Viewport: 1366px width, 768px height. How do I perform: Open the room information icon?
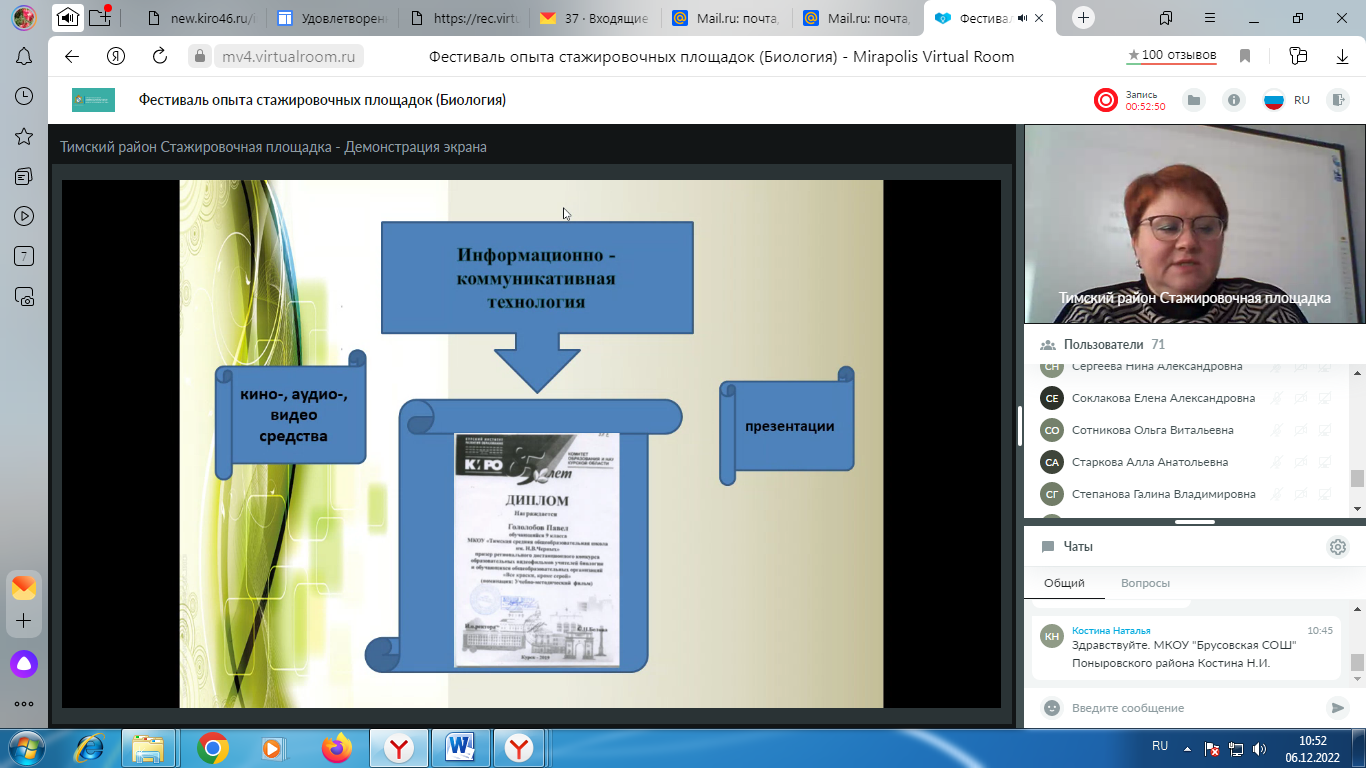1234,100
